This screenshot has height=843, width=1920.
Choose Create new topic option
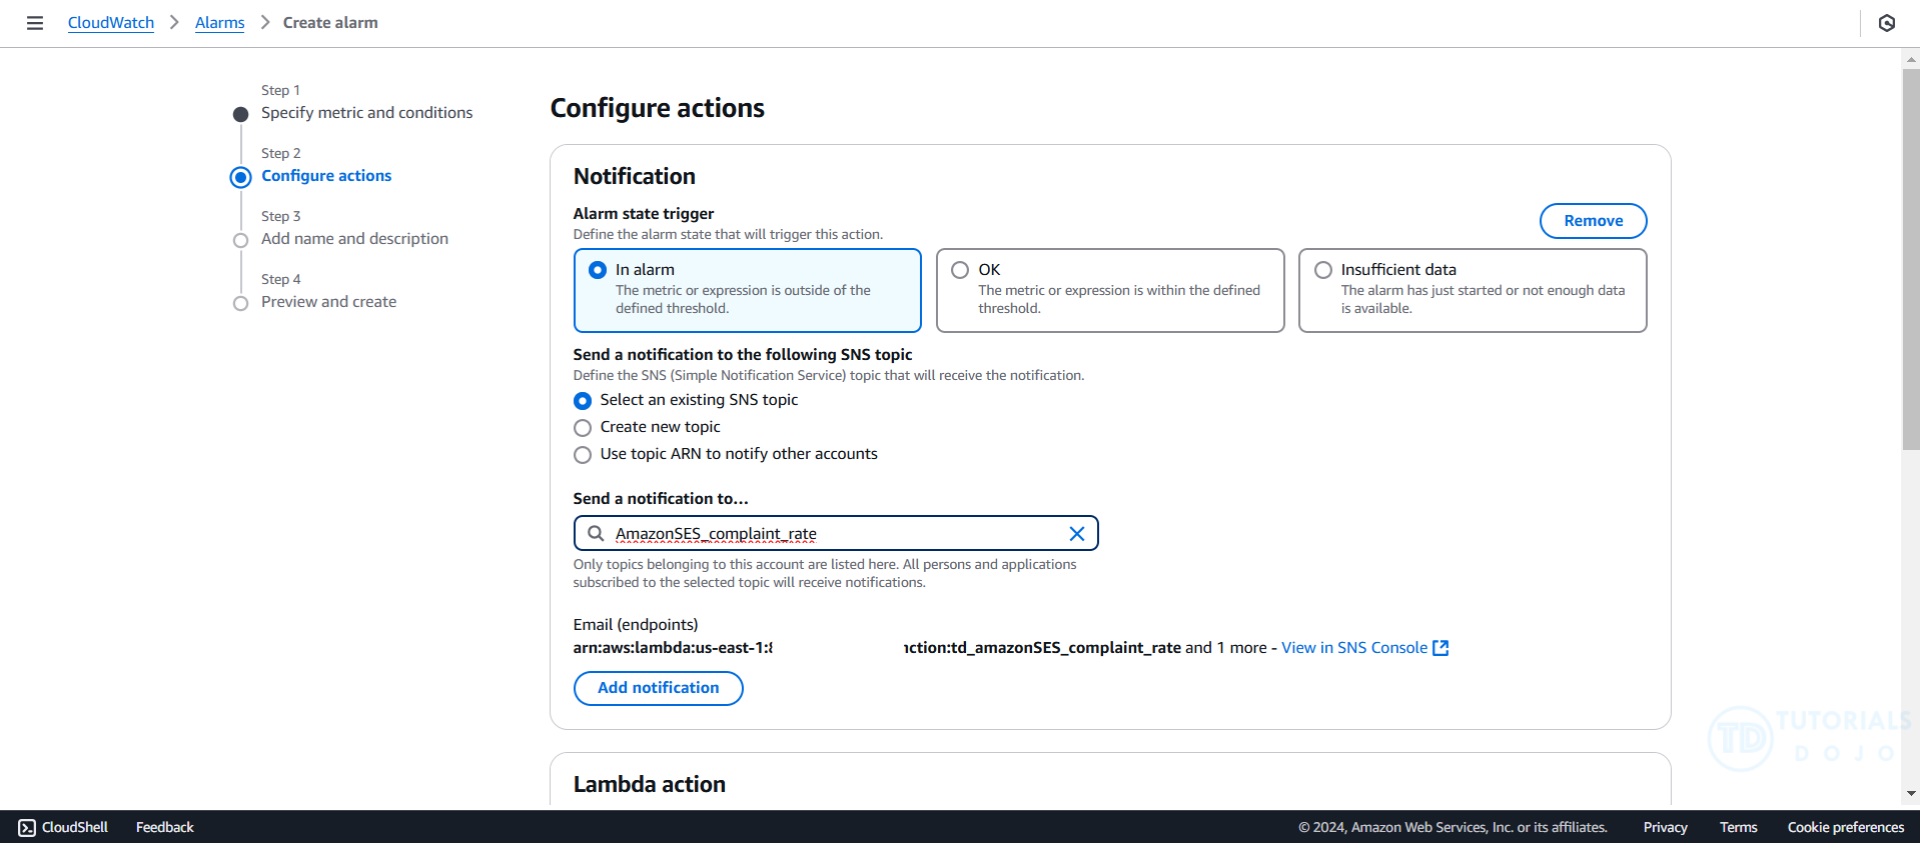point(582,428)
